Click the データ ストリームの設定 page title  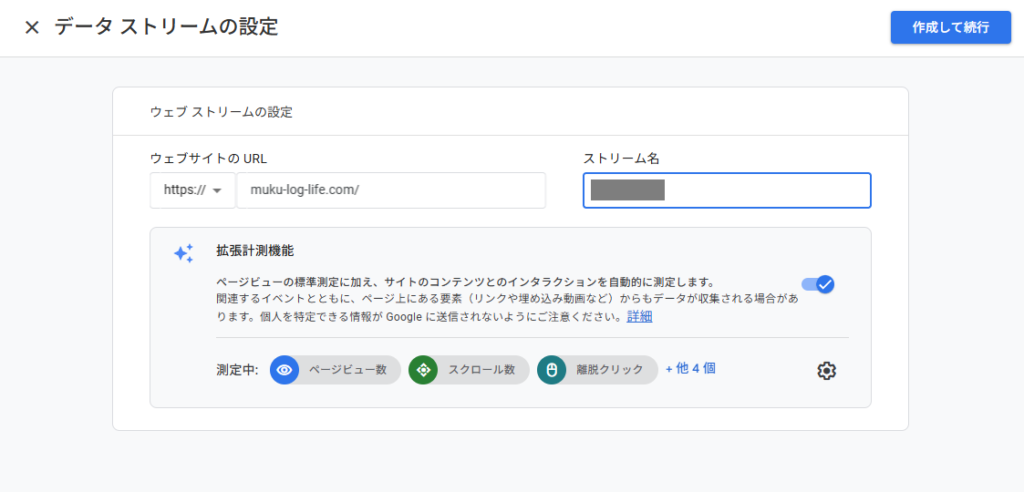pos(166,28)
